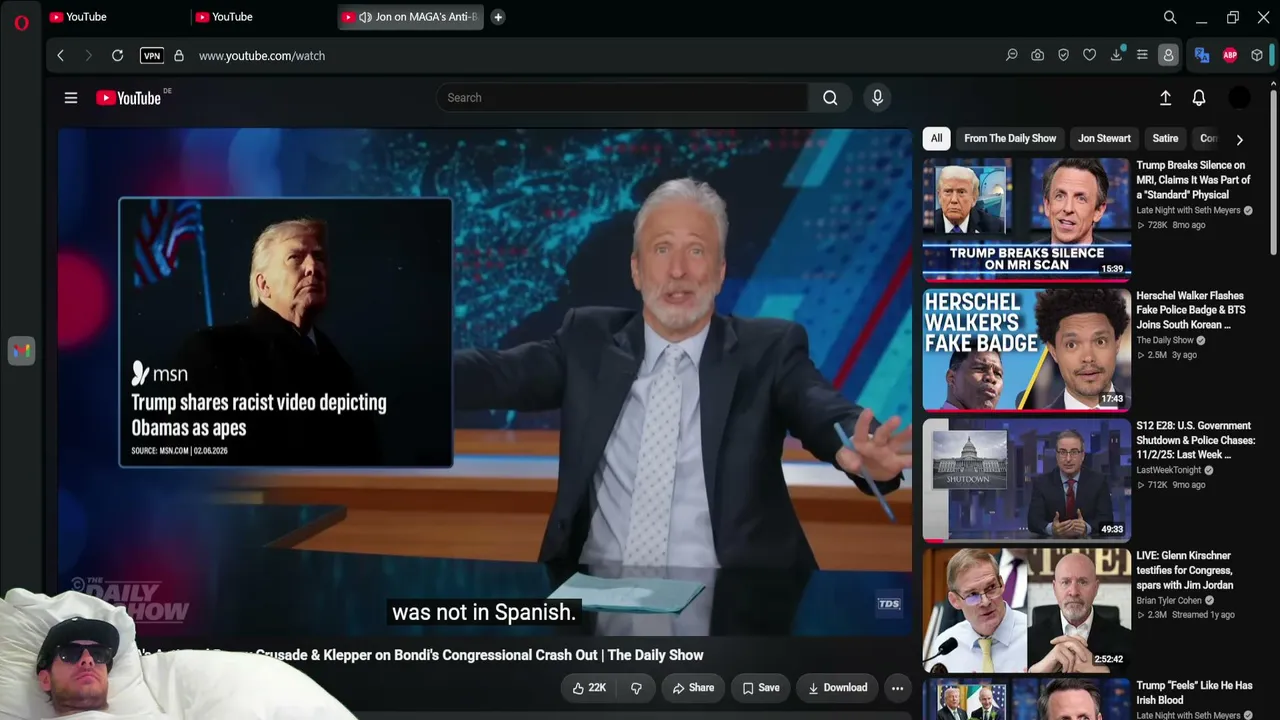Screen dimensions: 1280x720
Task: Open the Last Week Tonight Shutdown thumbnail
Action: click(1027, 480)
